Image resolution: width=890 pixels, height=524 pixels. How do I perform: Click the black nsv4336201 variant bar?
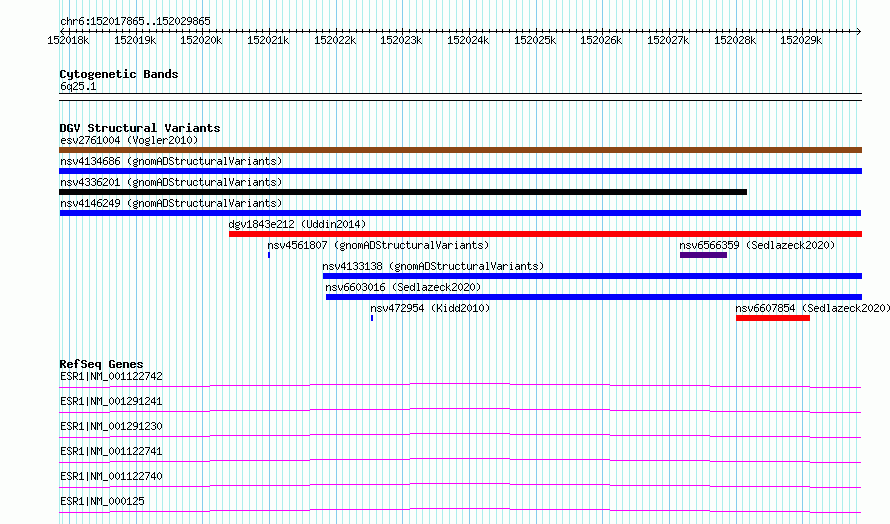[x=403, y=192]
